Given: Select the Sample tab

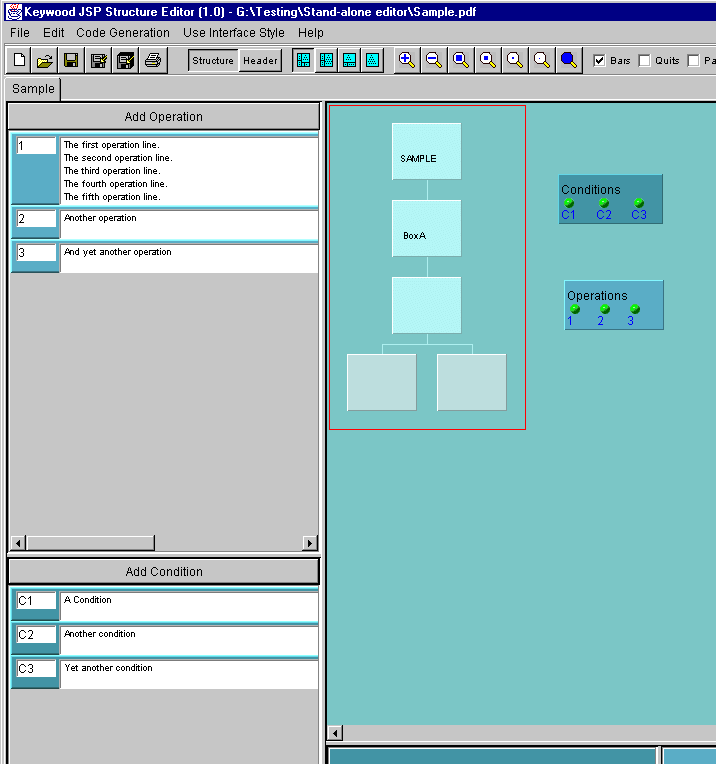Looking at the screenshot, I should [33, 89].
